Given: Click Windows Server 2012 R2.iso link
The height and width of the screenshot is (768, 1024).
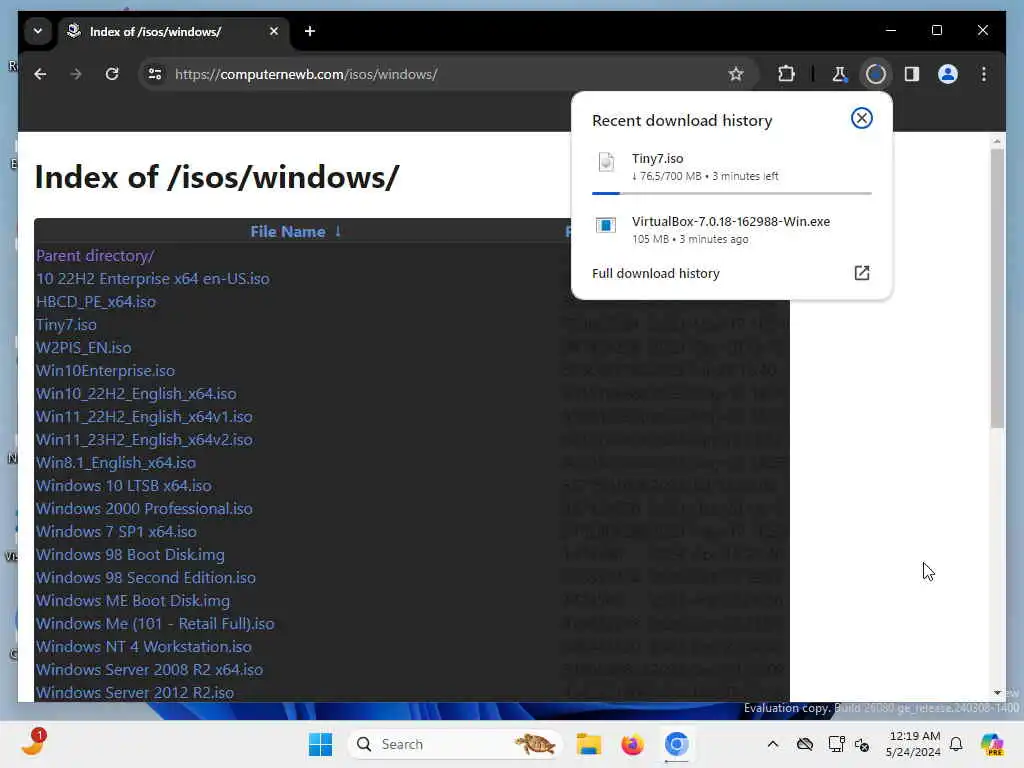Looking at the screenshot, I should 135,693.
